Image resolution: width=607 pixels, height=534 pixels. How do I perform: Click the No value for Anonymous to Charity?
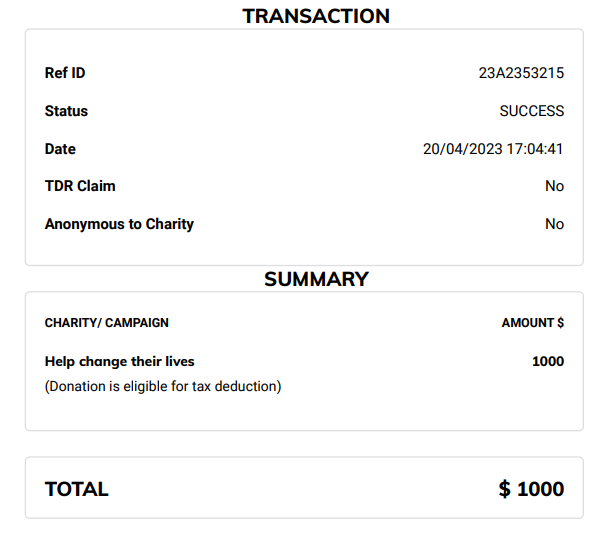click(x=554, y=224)
